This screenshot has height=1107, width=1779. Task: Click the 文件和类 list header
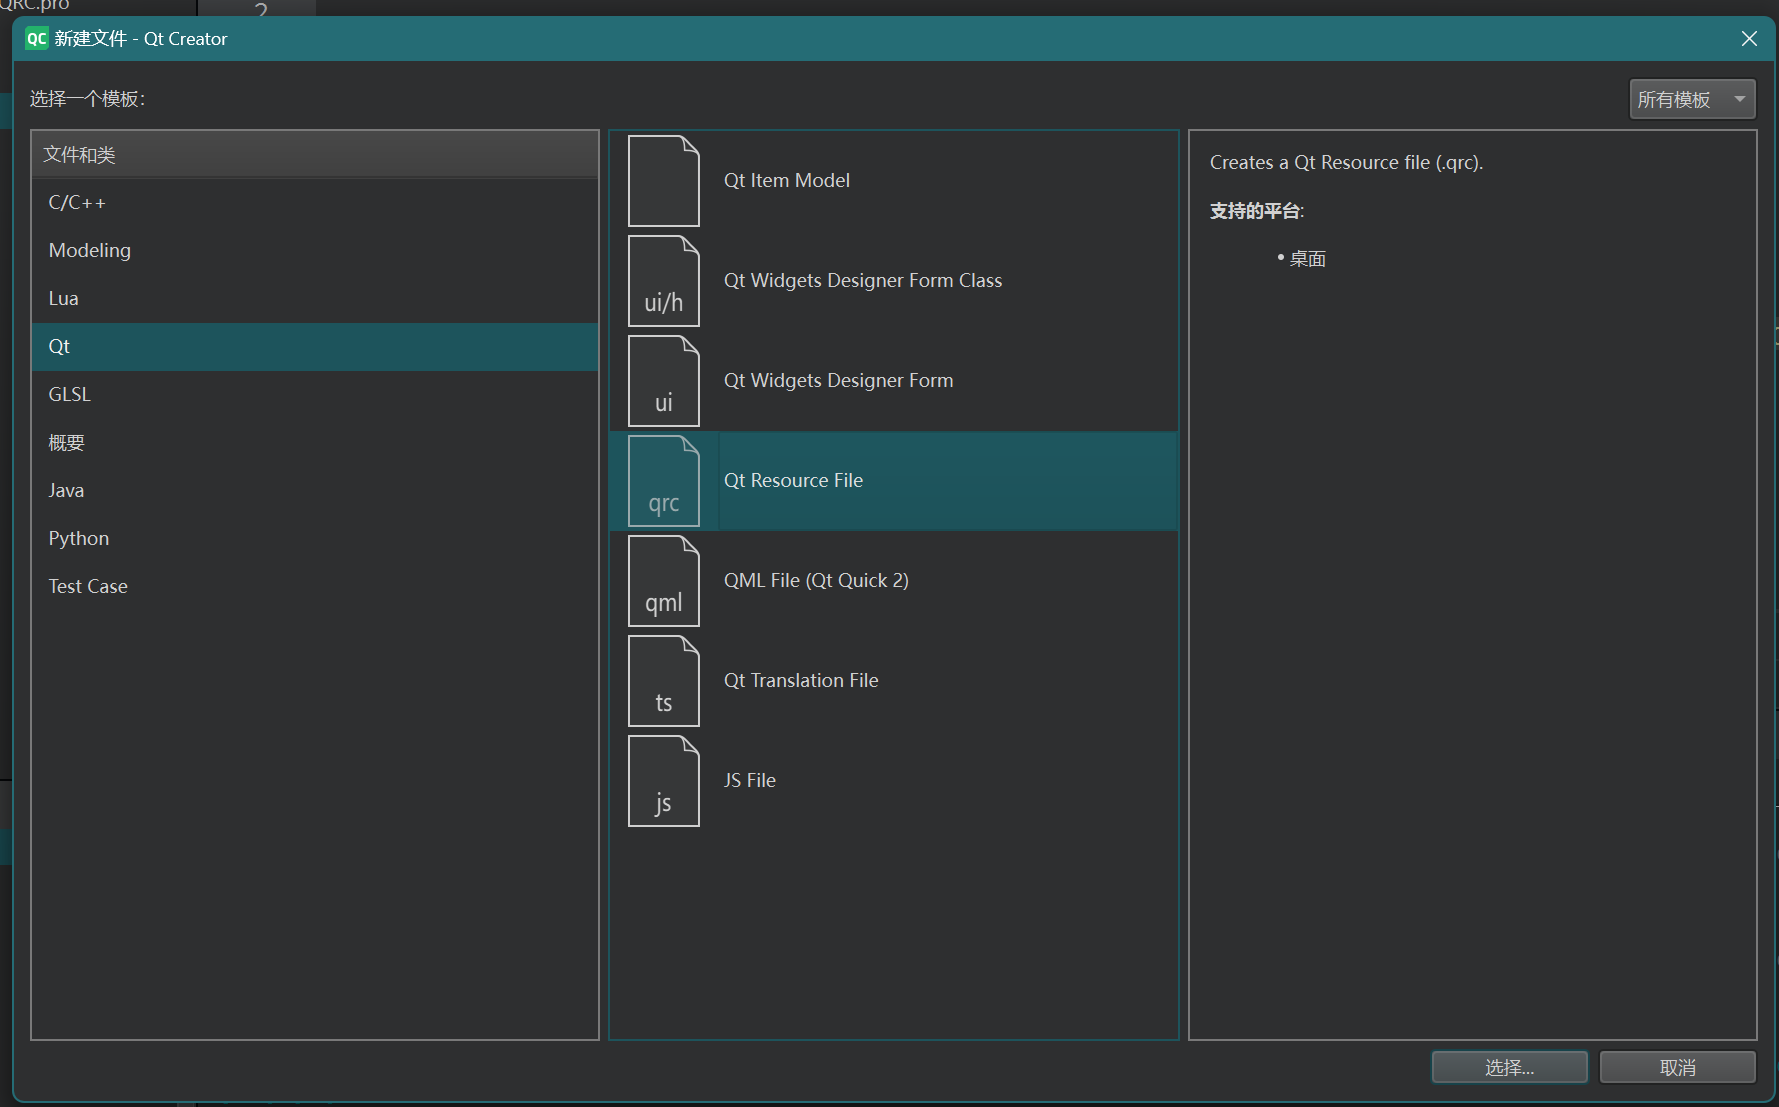pyautogui.click(x=315, y=155)
